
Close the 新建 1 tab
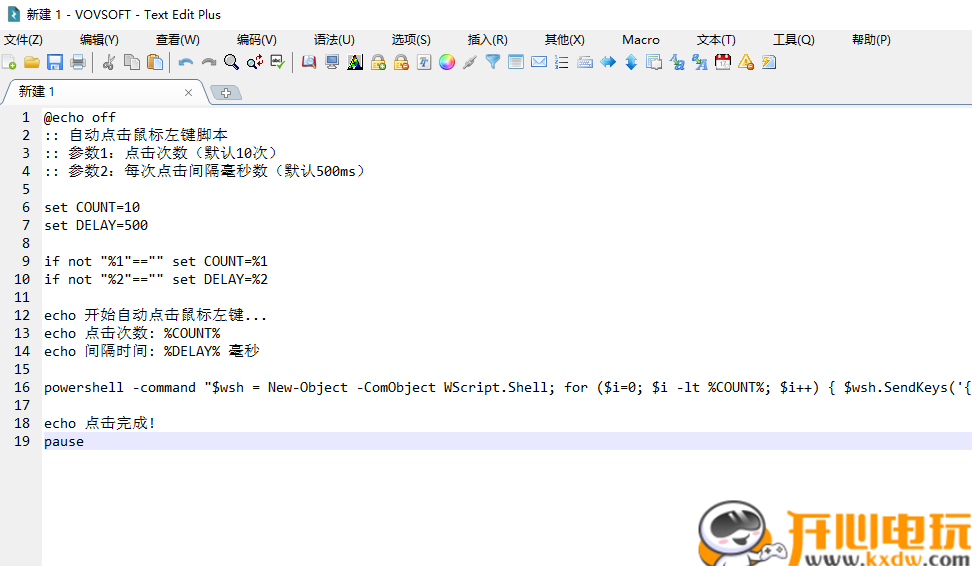coord(188,92)
